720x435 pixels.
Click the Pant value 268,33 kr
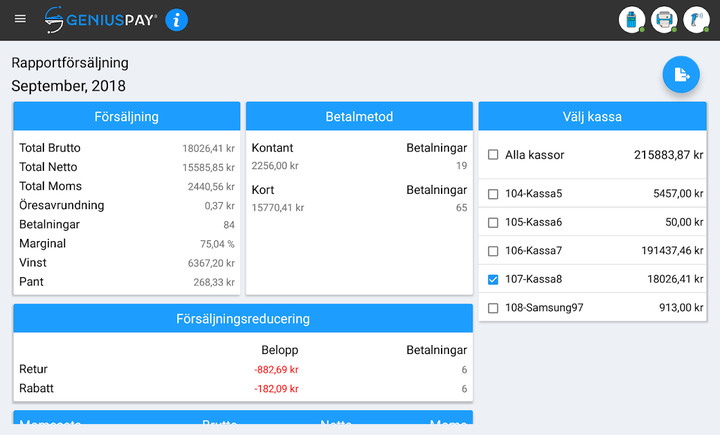pos(214,282)
